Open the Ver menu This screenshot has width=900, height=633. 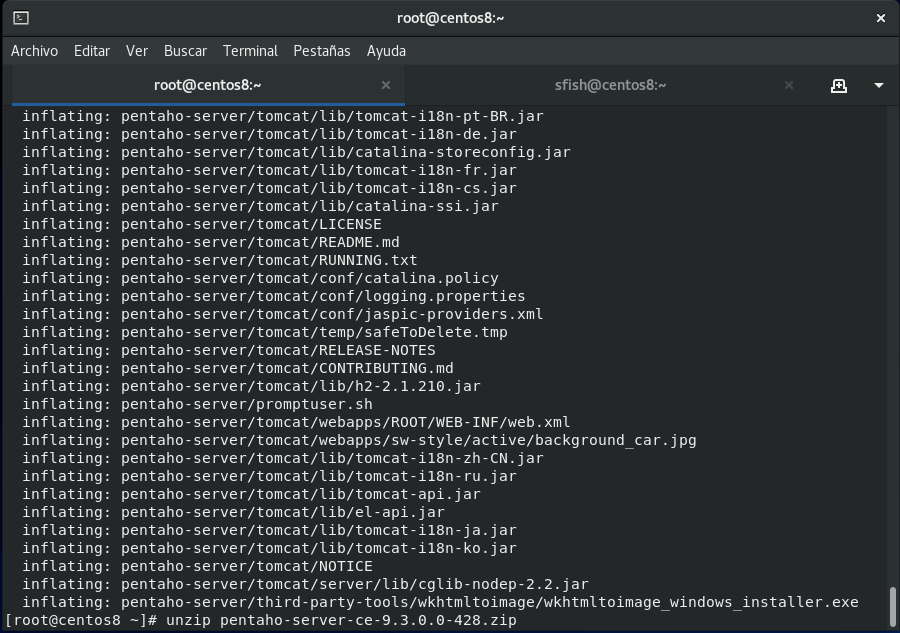(x=137, y=51)
